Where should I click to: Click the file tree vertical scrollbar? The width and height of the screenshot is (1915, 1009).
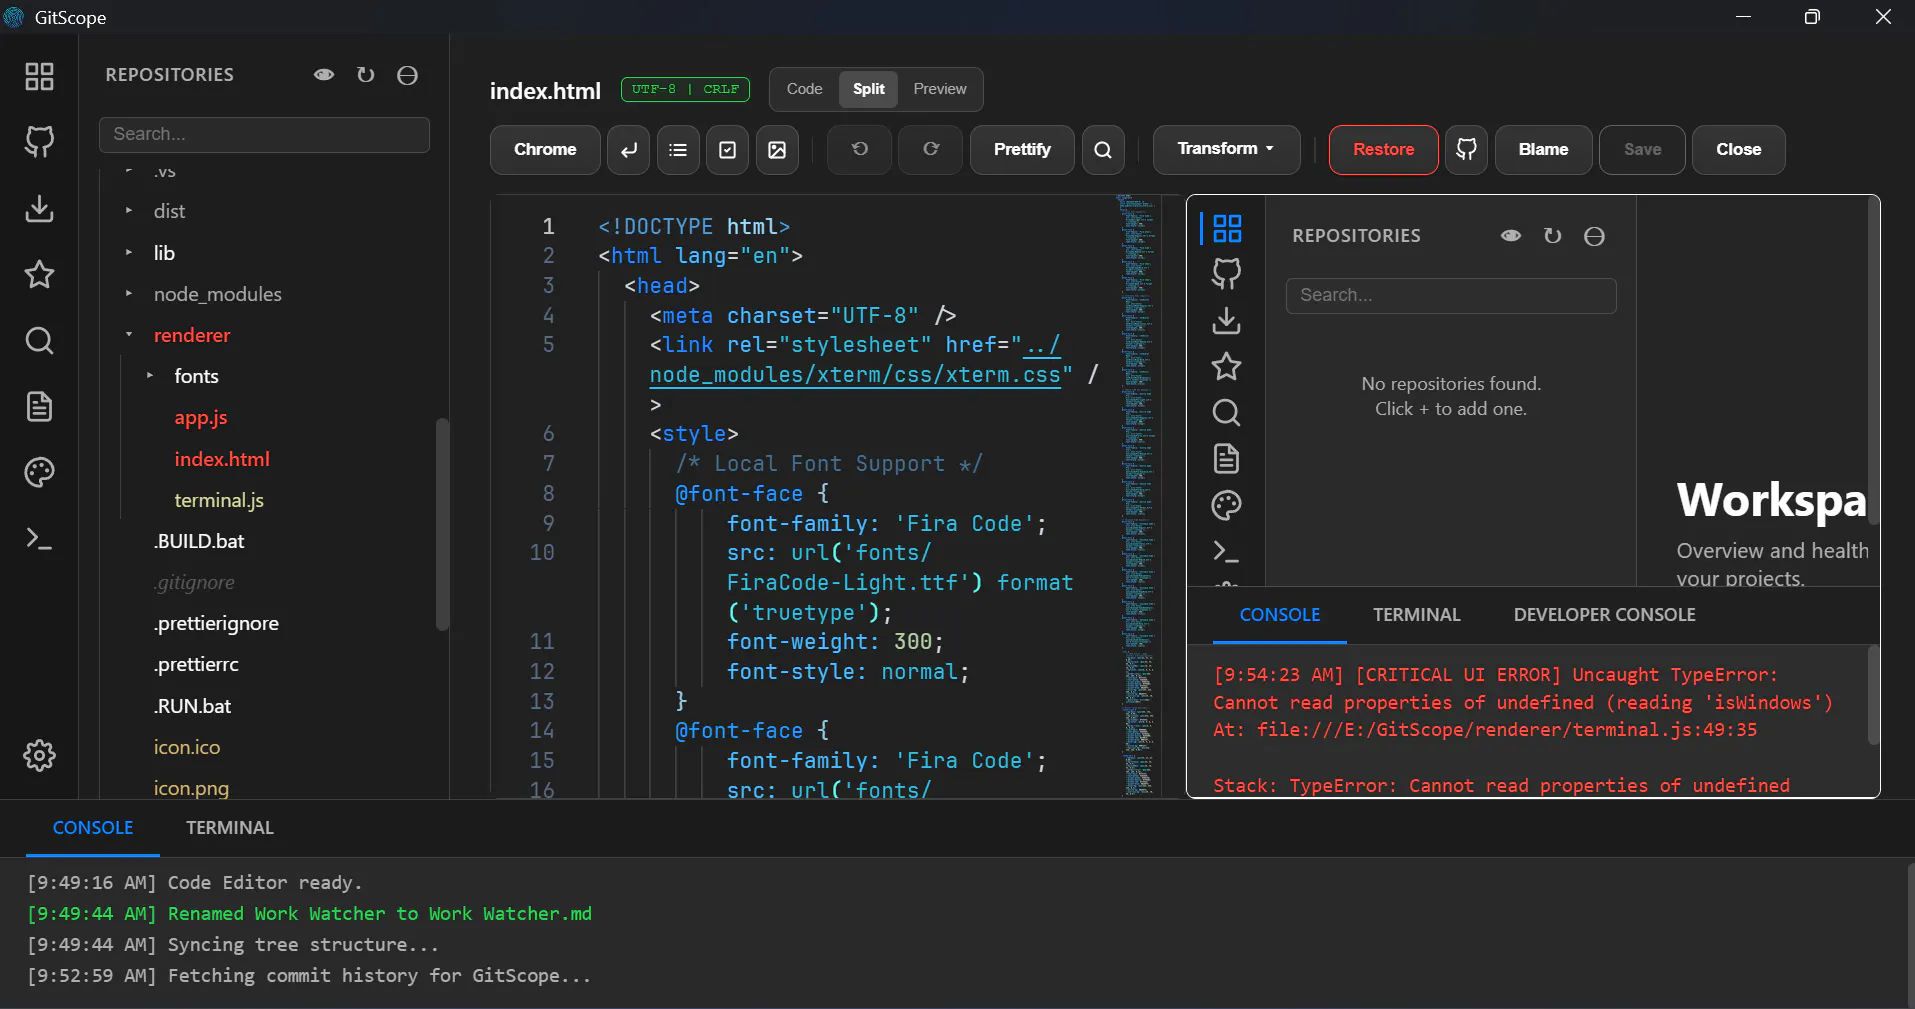pyautogui.click(x=442, y=524)
